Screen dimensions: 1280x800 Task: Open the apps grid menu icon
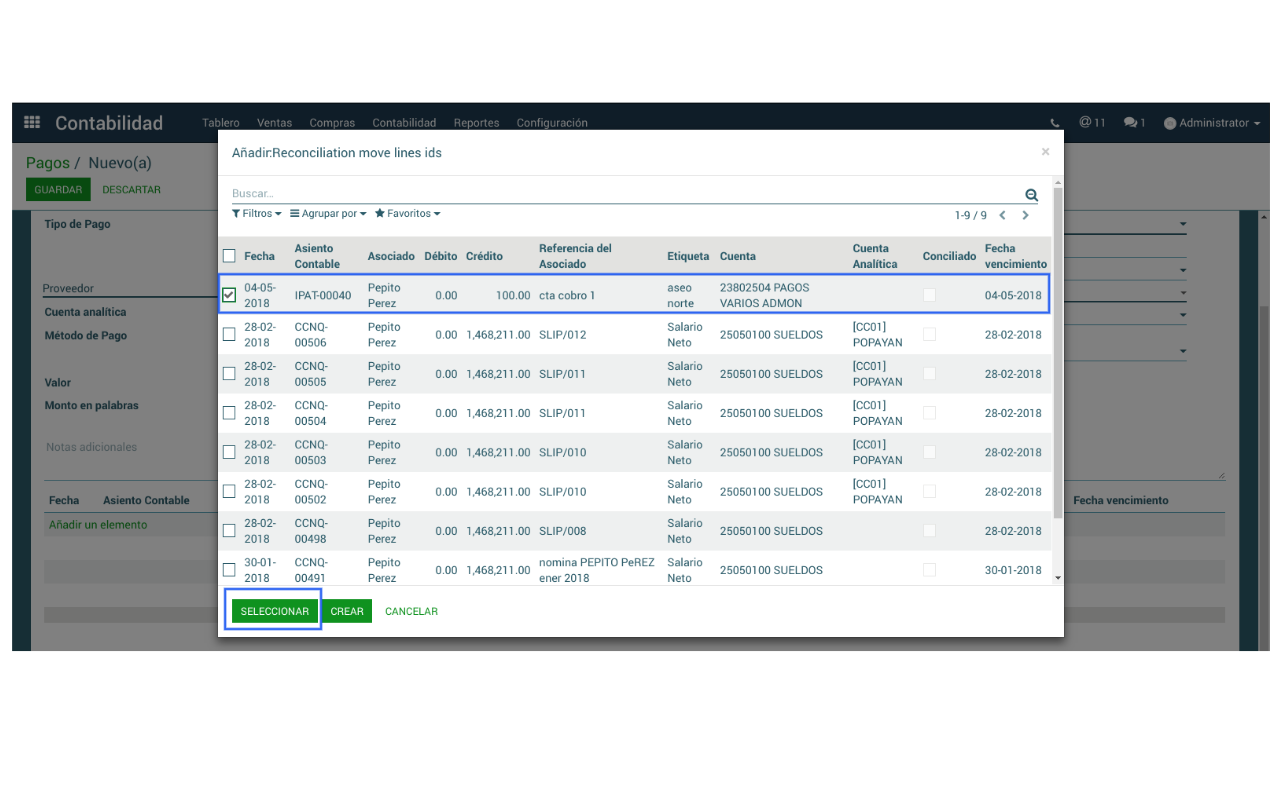coord(32,122)
